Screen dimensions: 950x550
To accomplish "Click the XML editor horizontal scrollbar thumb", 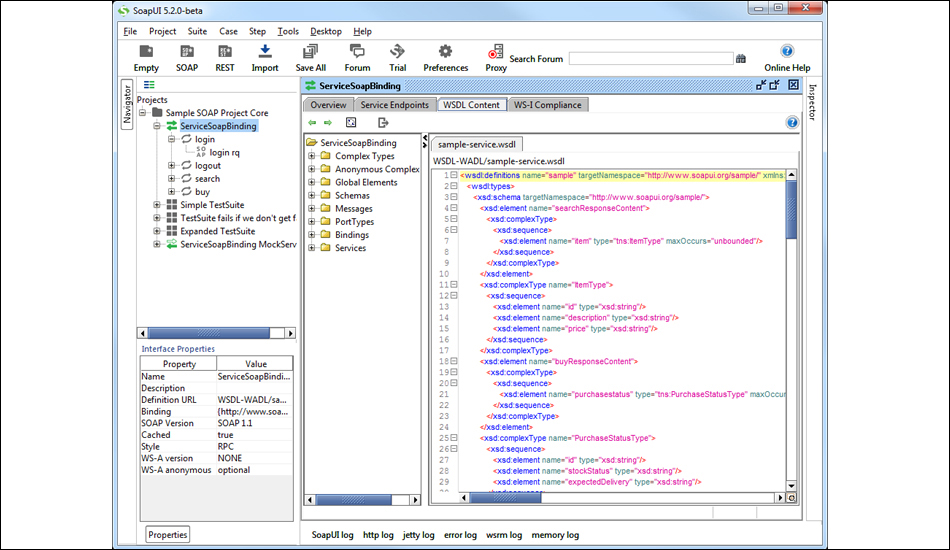I will pos(505,498).
